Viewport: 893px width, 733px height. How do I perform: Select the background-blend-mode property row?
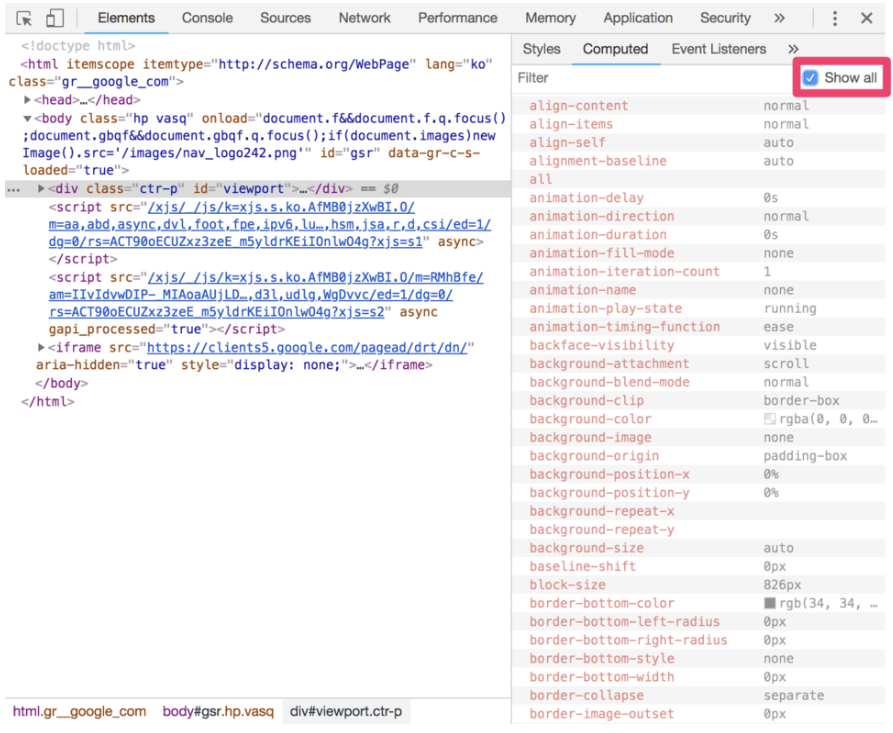(698, 382)
